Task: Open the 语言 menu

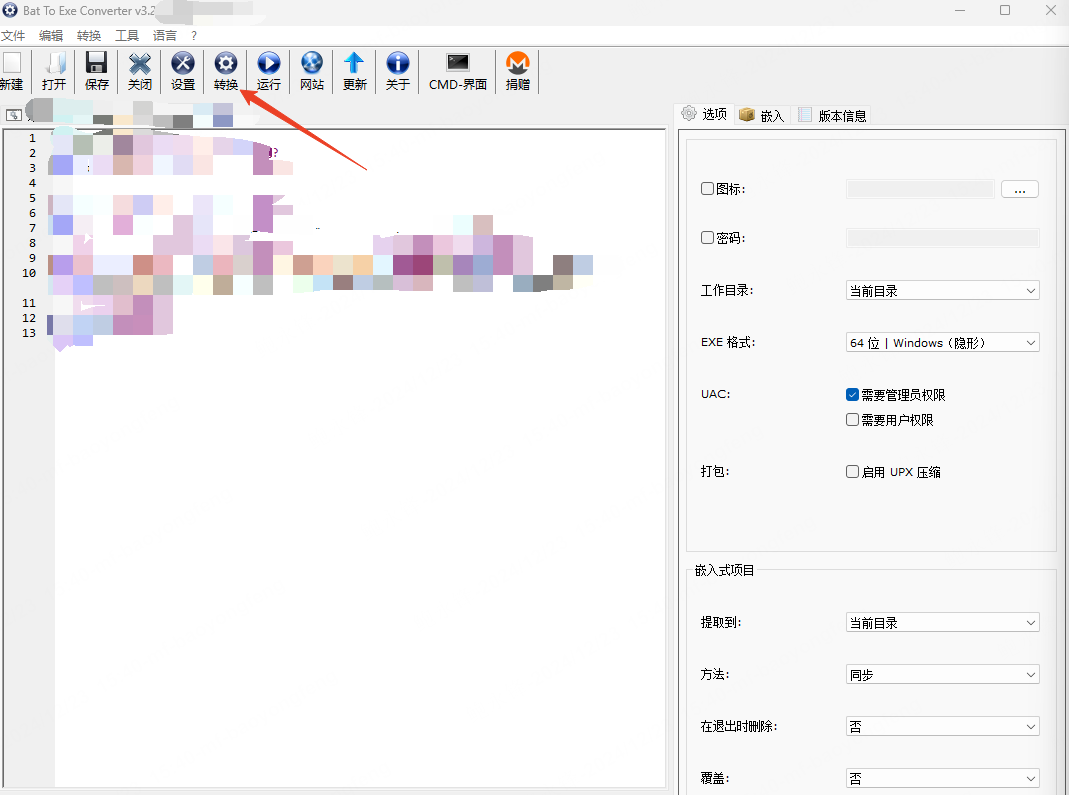Action: (x=165, y=35)
